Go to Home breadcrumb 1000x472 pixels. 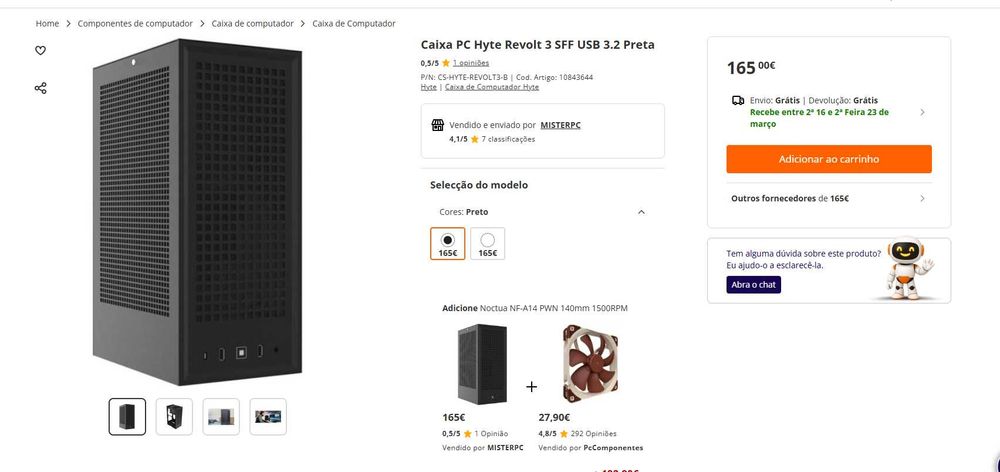[x=47, y=23]
